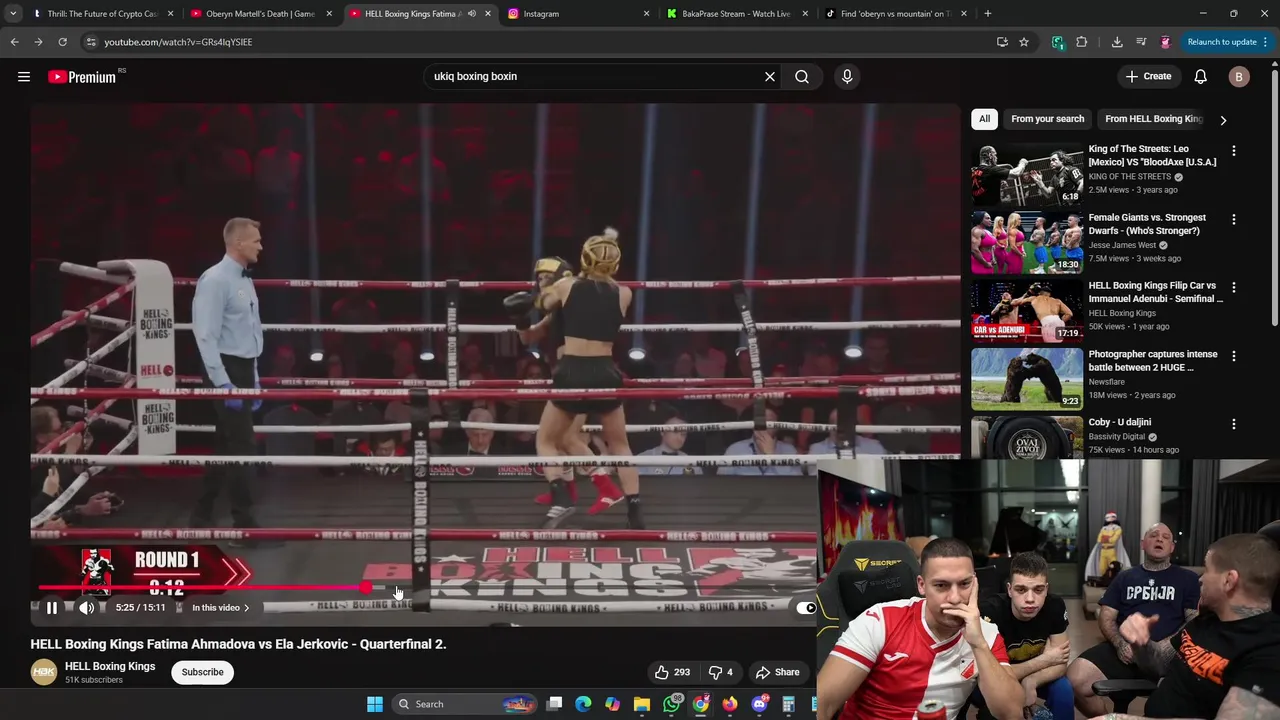The image size is (1280, 720).
Task: Dislike the video
Action: (x=721, y=672)
